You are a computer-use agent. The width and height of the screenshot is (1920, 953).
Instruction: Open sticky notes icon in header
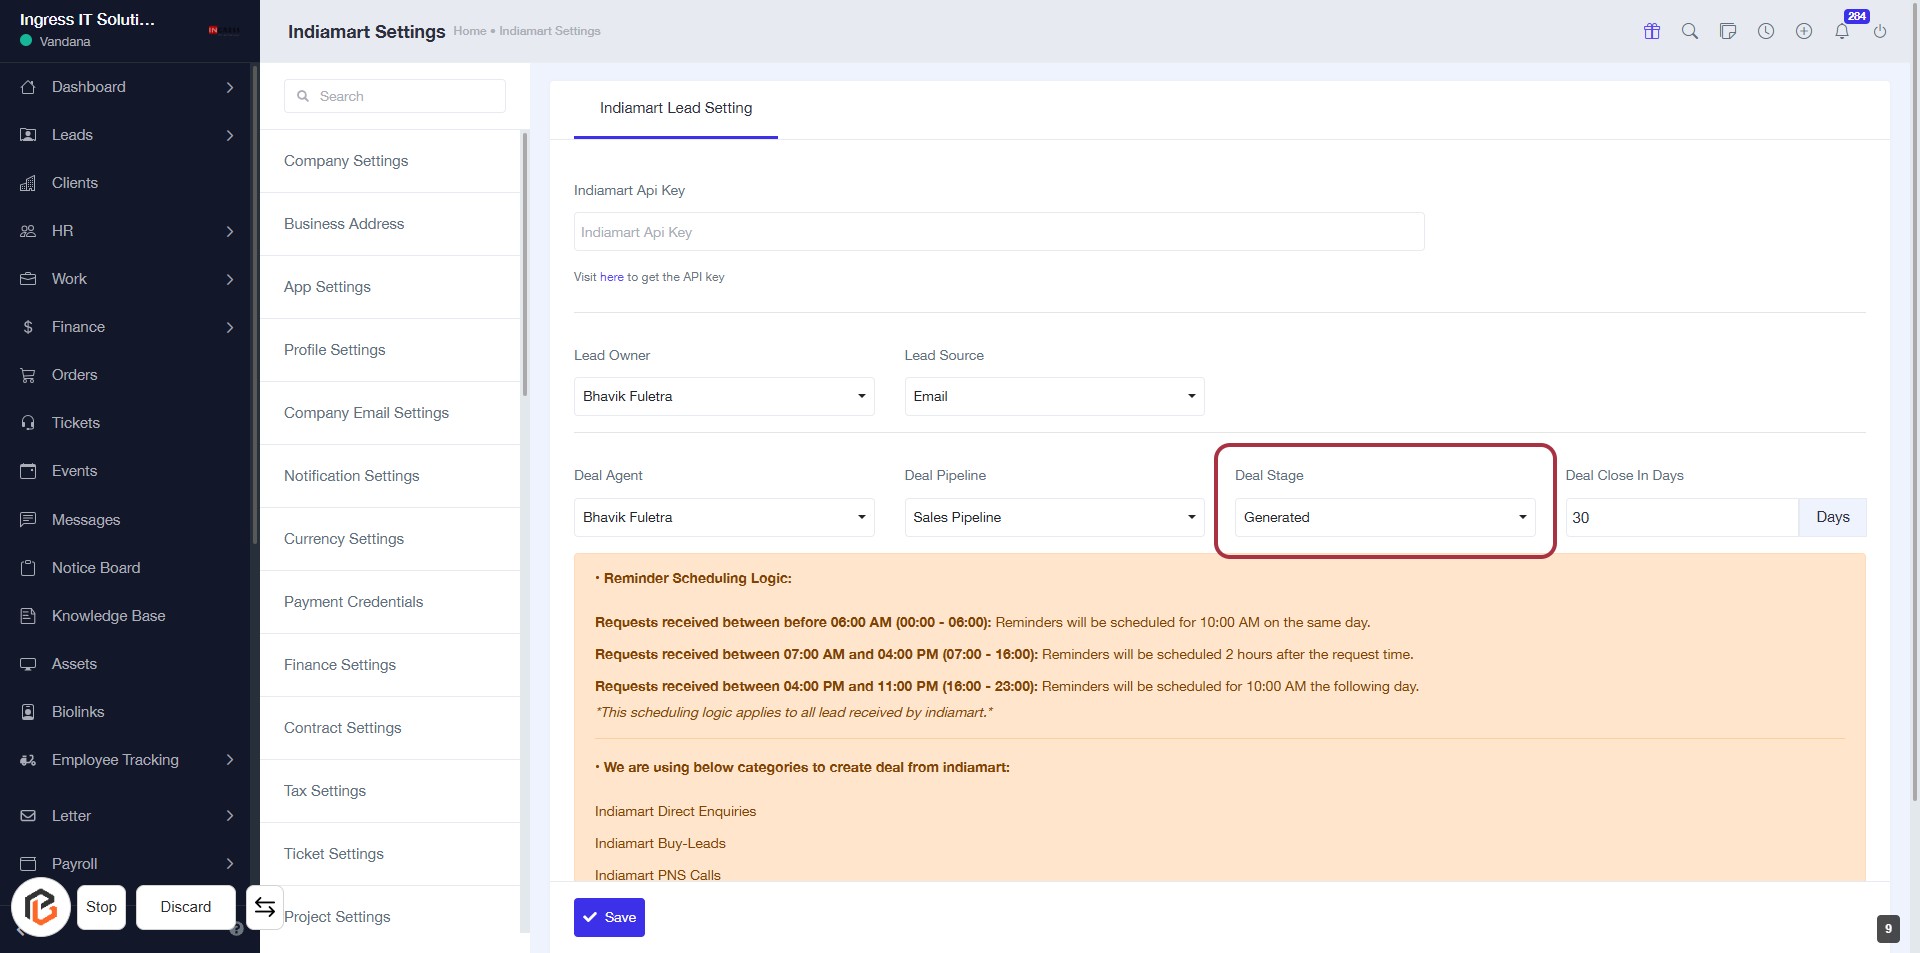pyautogui.click(x=1728, y=31)
